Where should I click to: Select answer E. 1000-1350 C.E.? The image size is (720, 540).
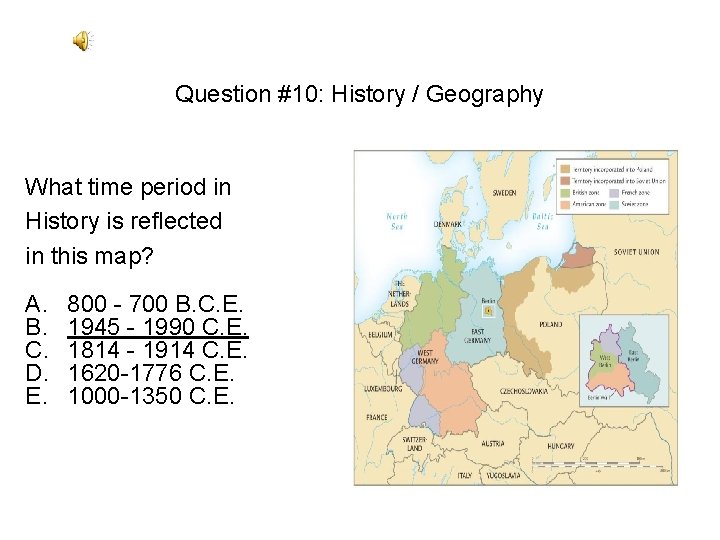point(130,395)
